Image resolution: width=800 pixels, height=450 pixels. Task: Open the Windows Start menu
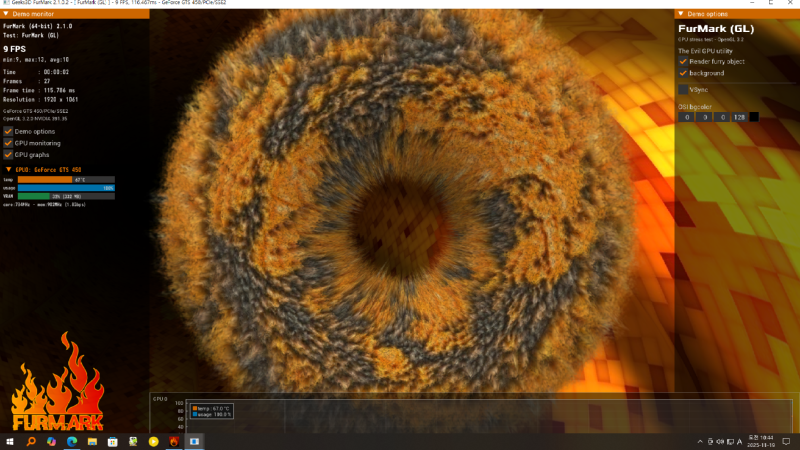[10, 441]
